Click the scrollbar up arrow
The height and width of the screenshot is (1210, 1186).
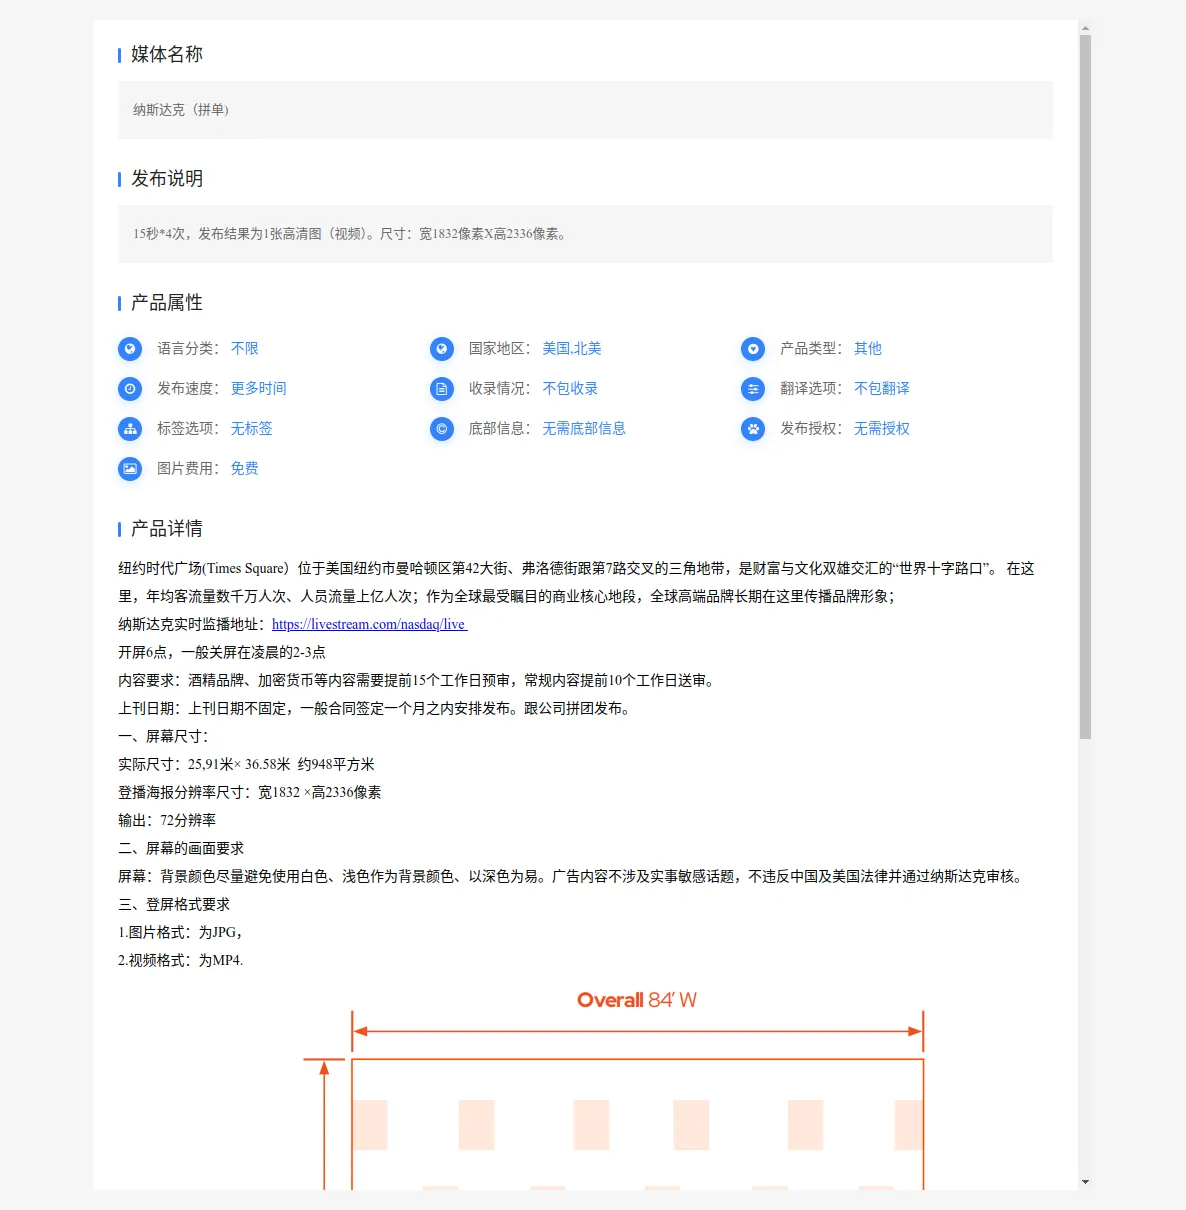pos(1085,28)
